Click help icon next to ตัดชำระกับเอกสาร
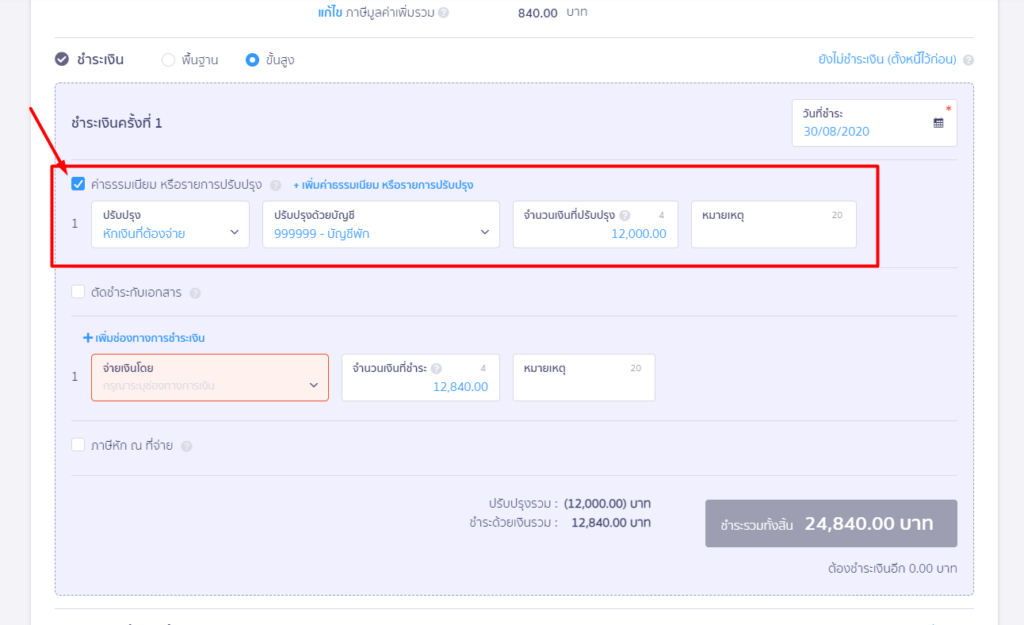Viewport: 1024px width, 625px height. pyautogui.click(x=195, y=293)
